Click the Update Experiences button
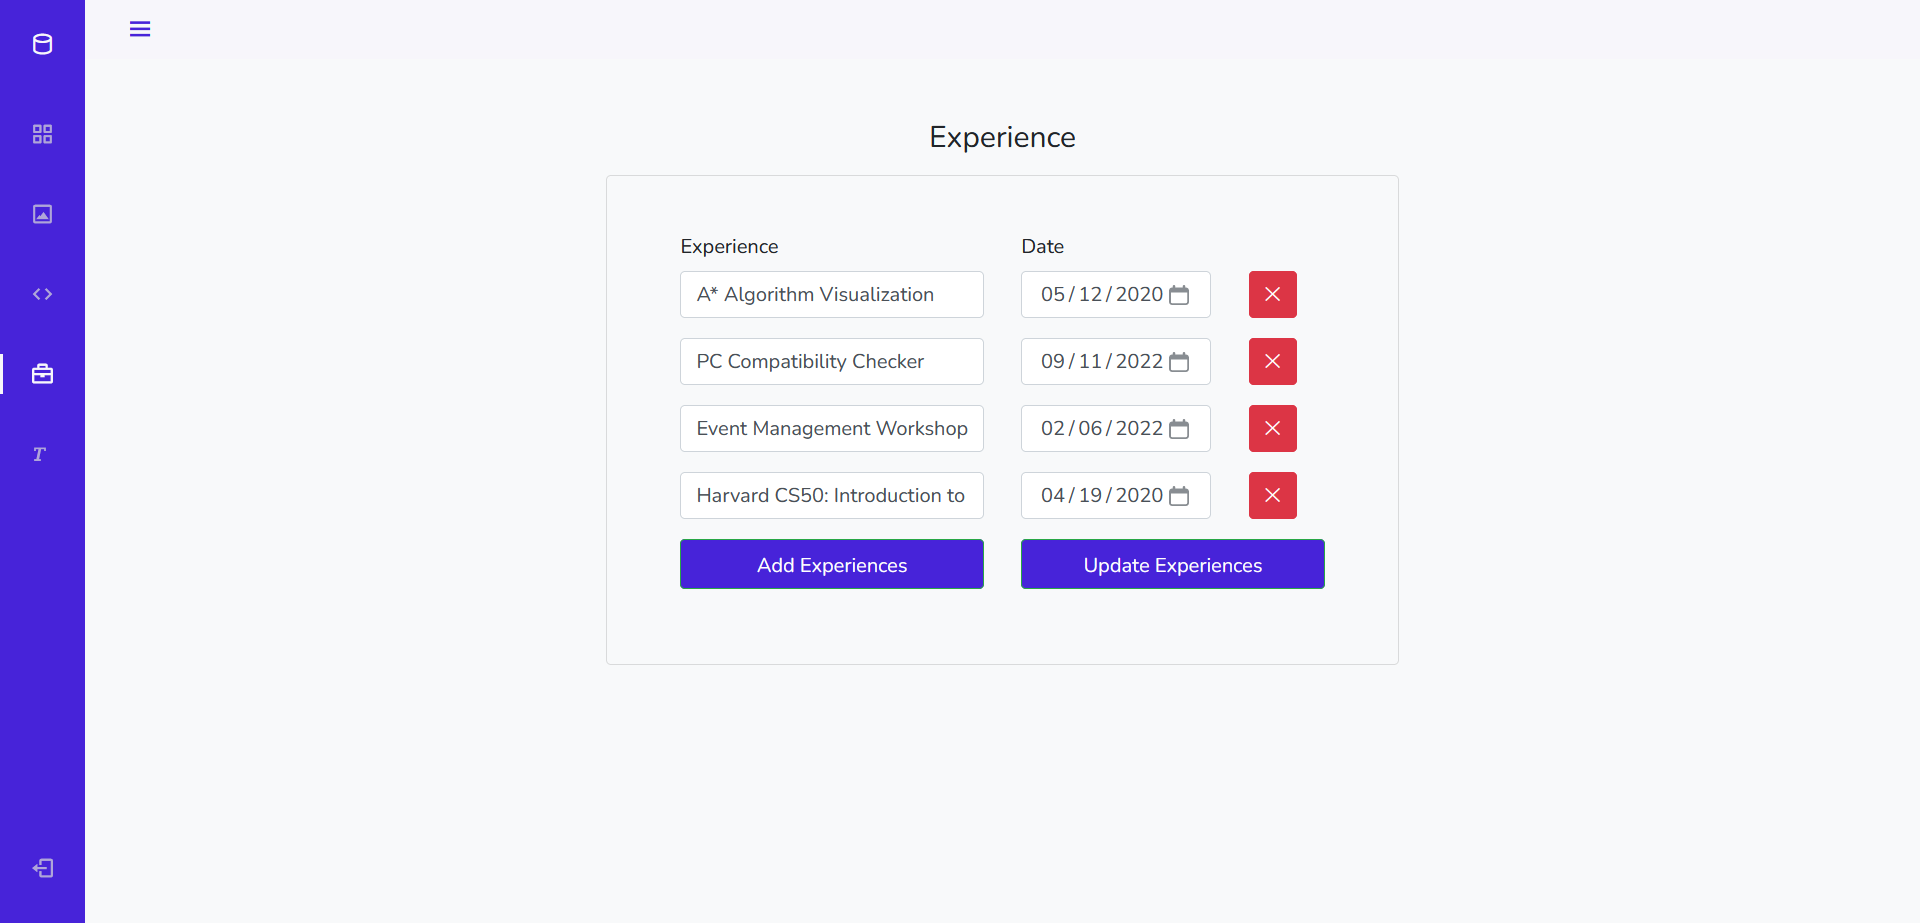The image size is (1920, 923). [1172, 564]
